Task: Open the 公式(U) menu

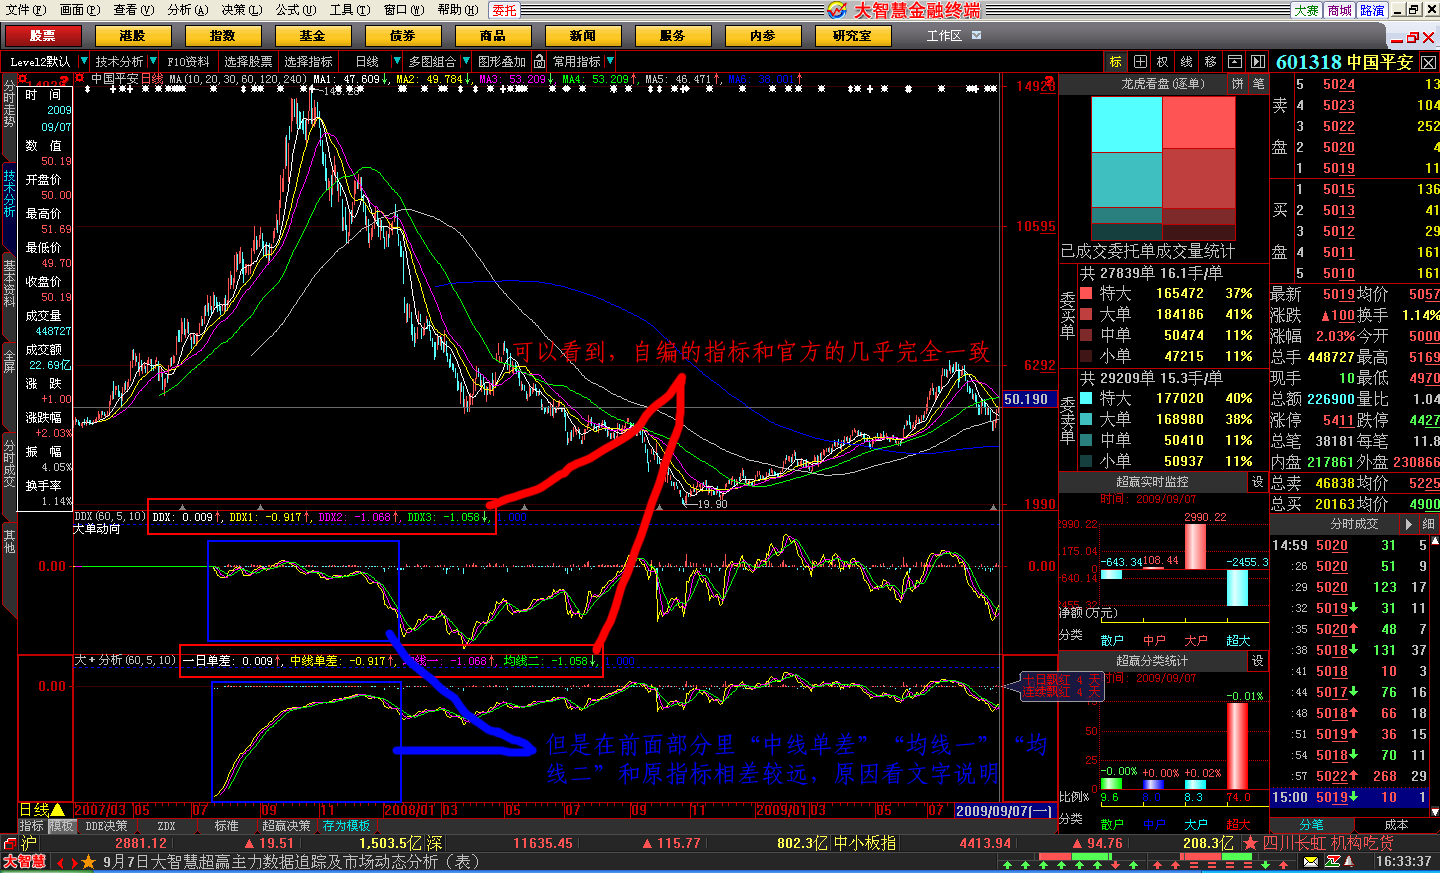Action: point(296,10)
